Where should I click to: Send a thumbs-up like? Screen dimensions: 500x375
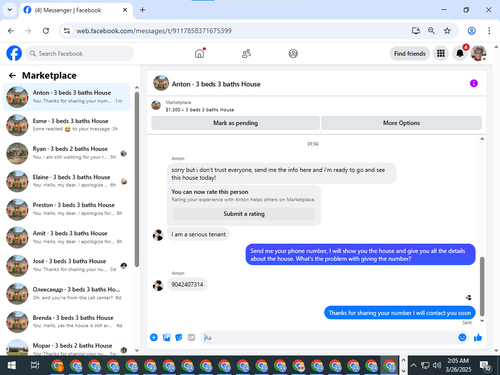(x=478, y=338)
